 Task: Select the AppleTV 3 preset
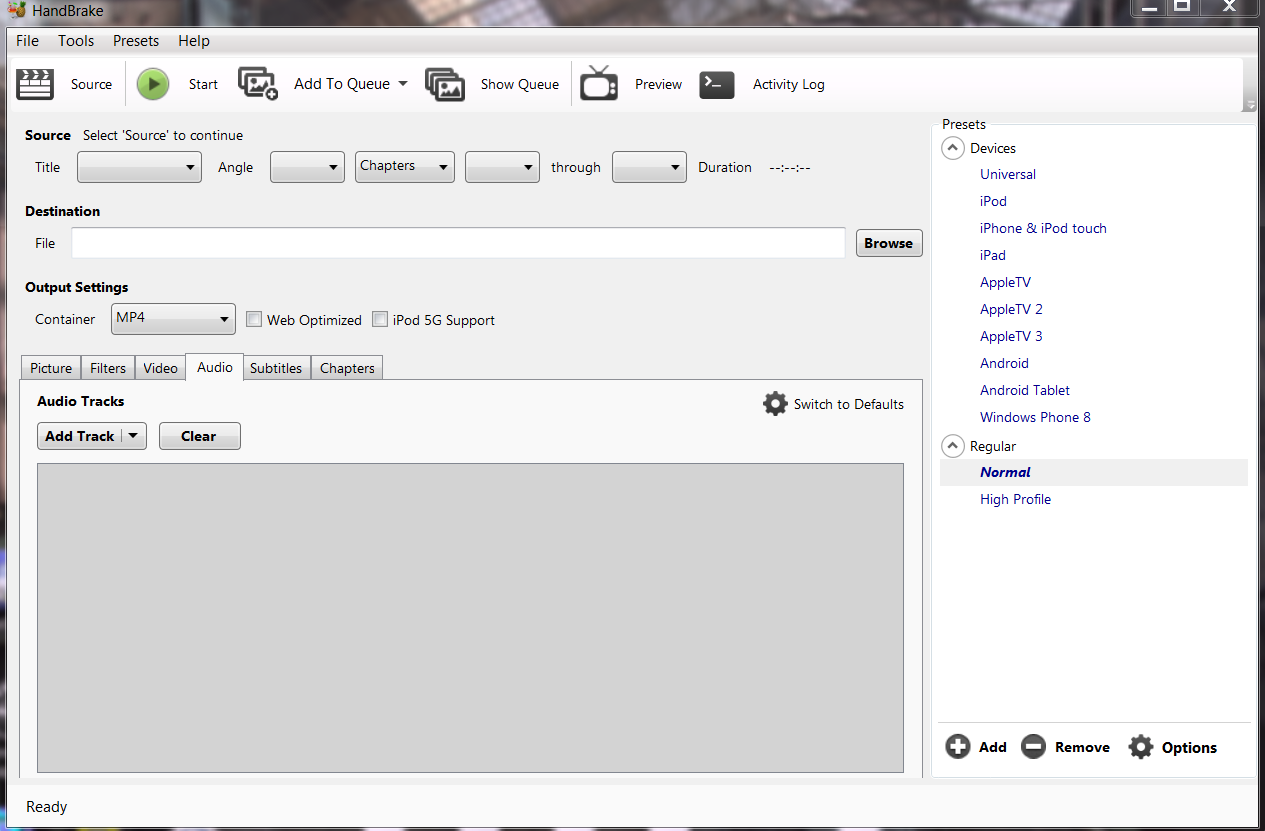point(1011,336)
